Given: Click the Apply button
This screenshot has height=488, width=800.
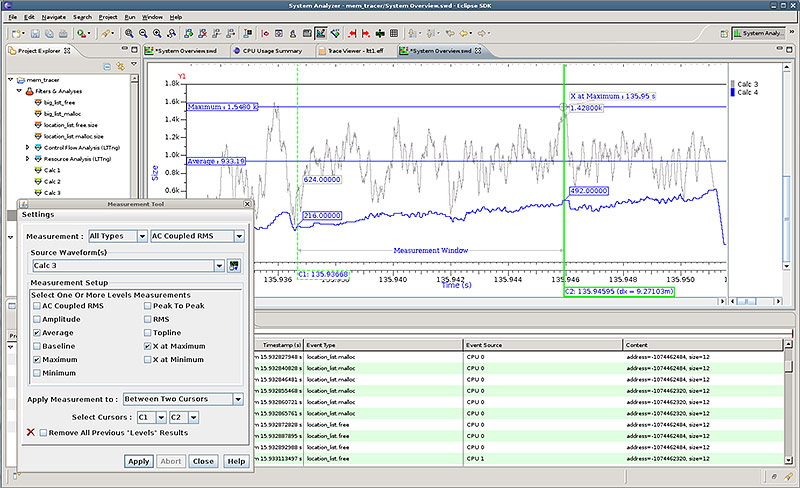Looking at the screenshot, I should [x=138, y=461].
